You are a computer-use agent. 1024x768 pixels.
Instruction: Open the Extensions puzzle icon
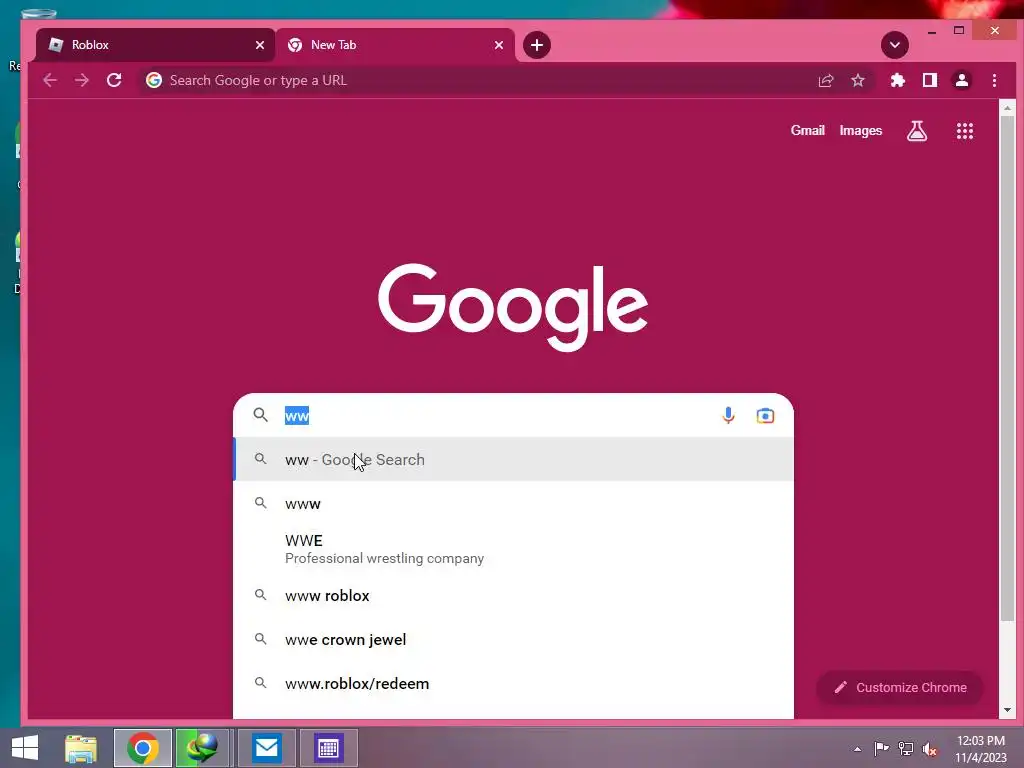898,80
